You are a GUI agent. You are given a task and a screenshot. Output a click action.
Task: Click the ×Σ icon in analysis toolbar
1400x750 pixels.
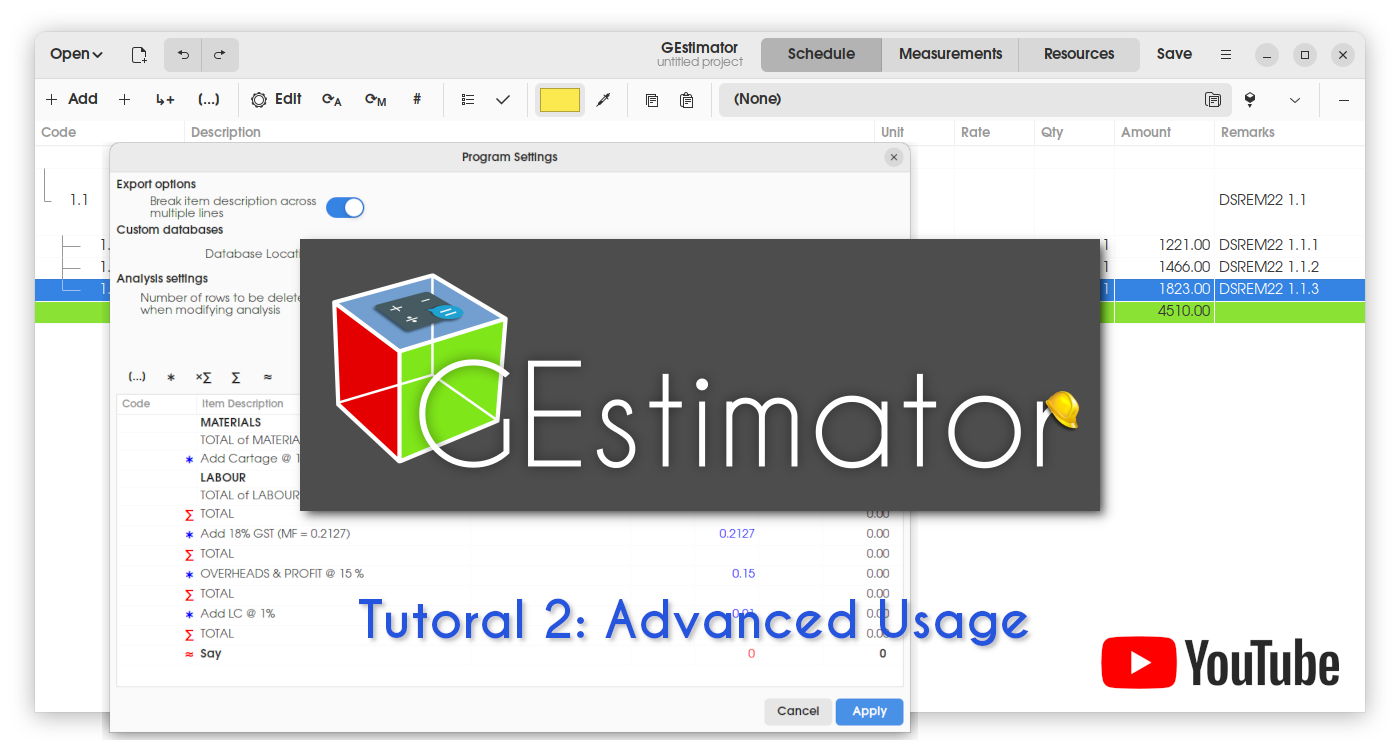coord(203,377)
